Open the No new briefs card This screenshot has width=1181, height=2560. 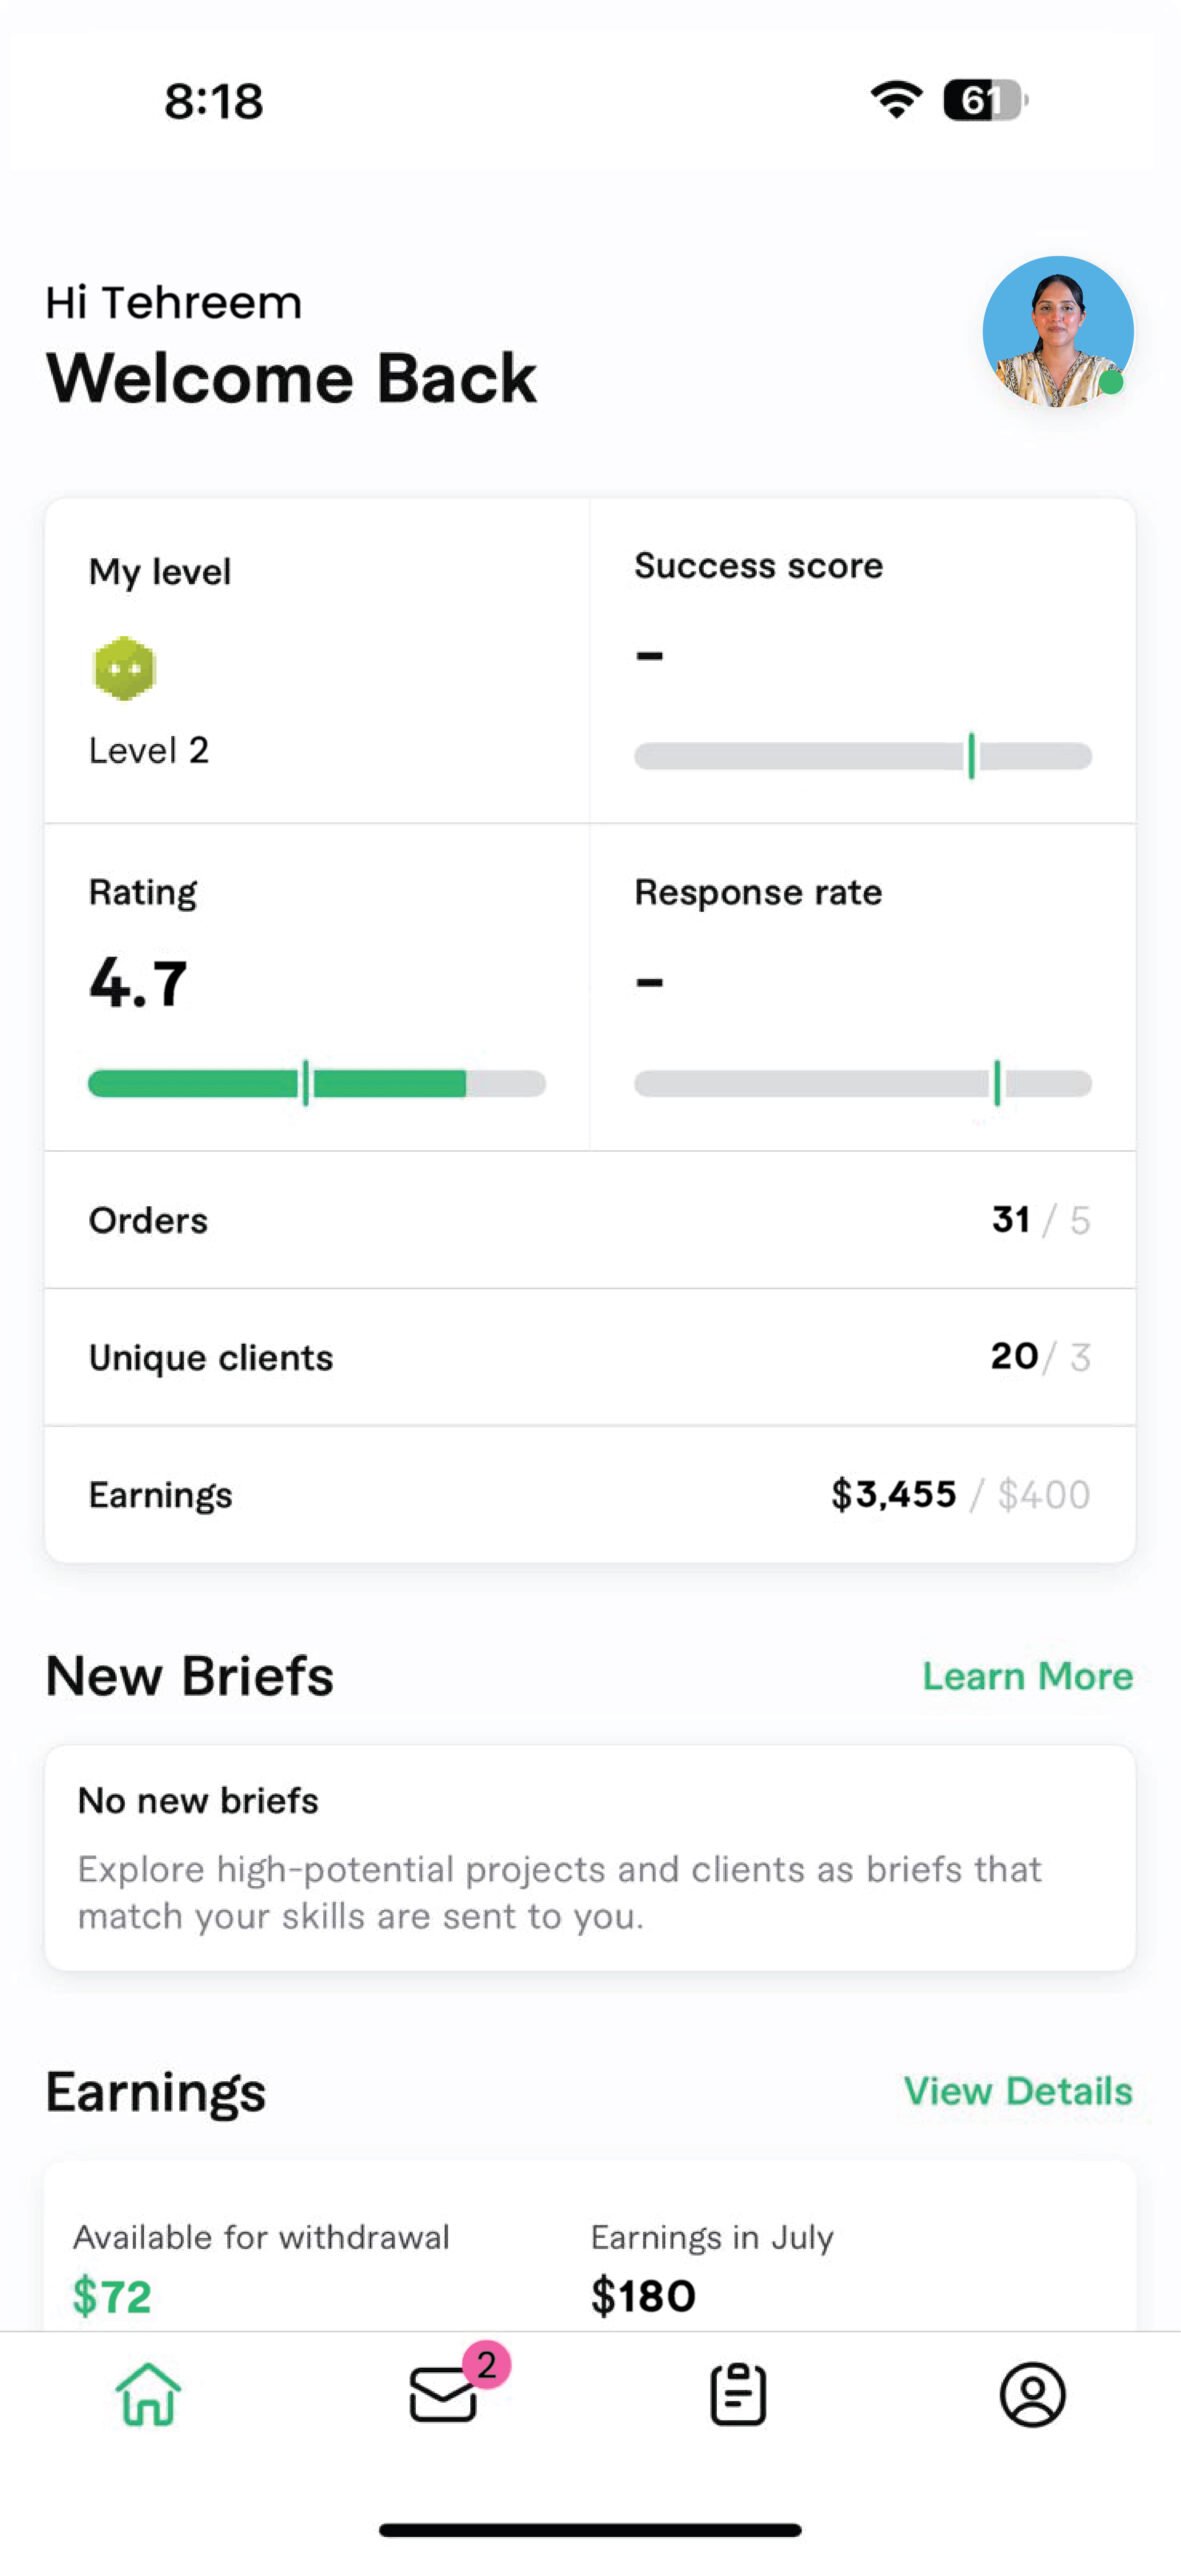[x=590, y=1858]
